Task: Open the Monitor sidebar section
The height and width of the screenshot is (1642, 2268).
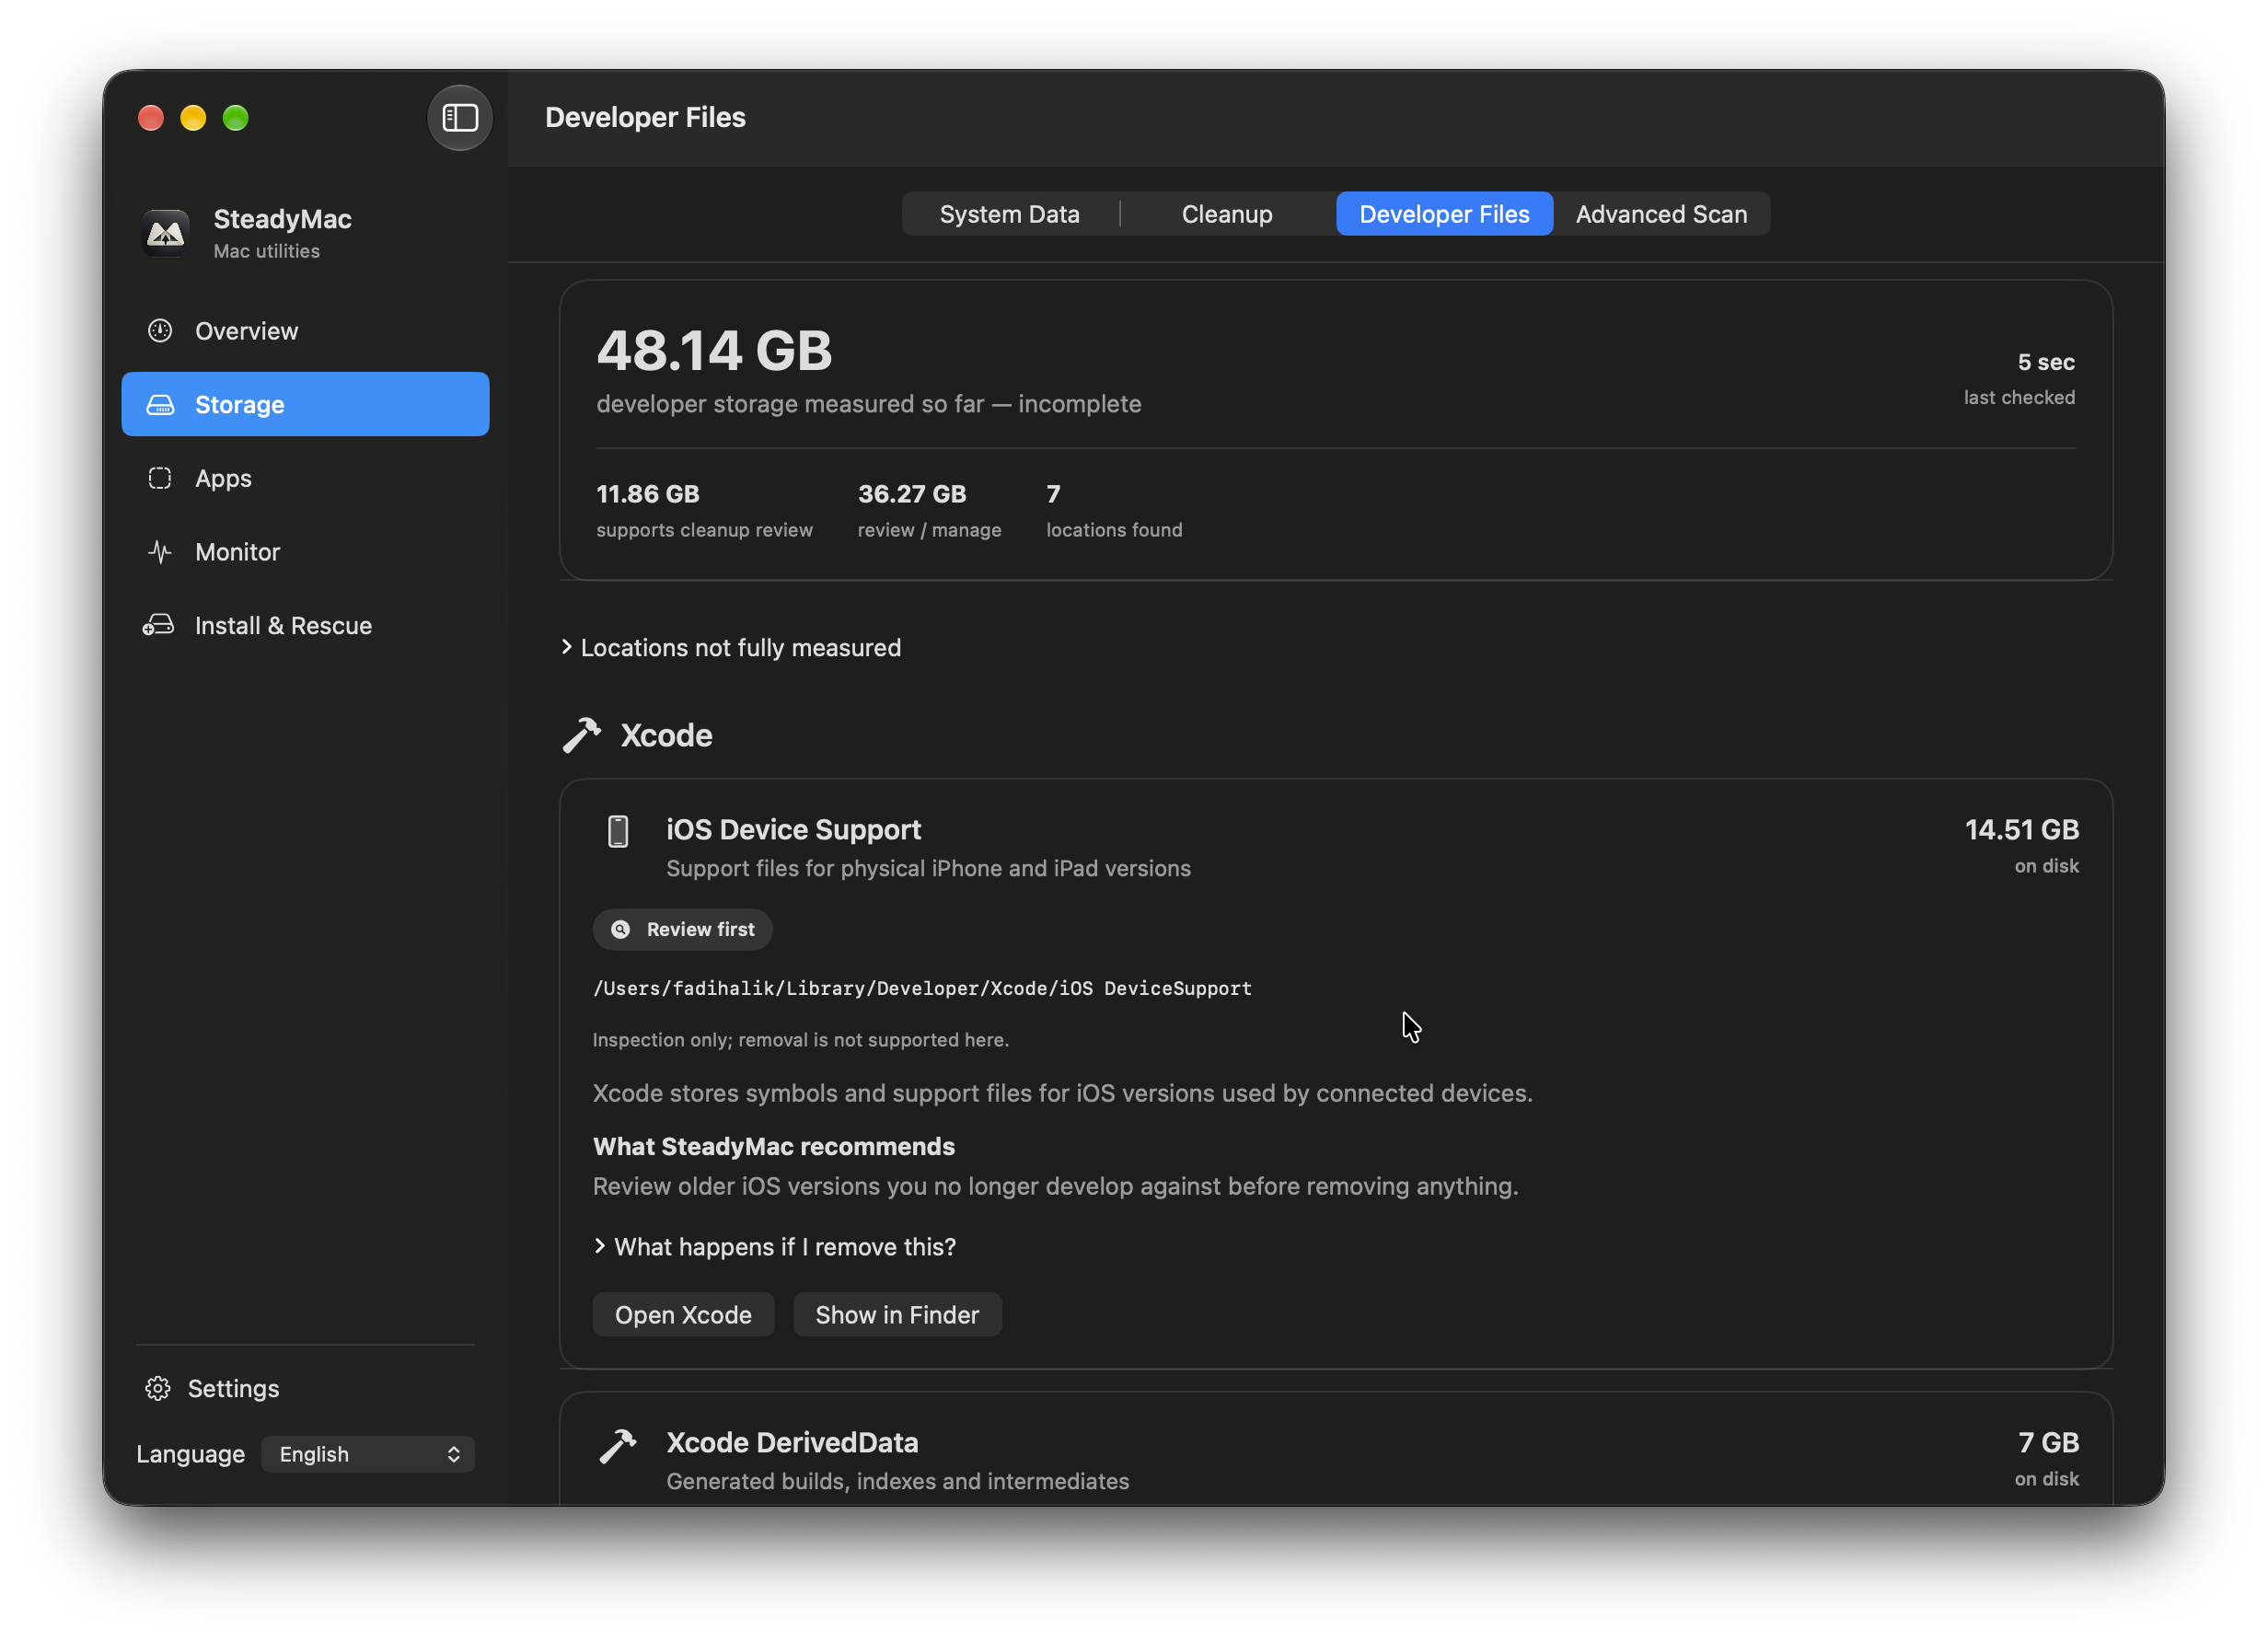Action: (x=305, y=552)
